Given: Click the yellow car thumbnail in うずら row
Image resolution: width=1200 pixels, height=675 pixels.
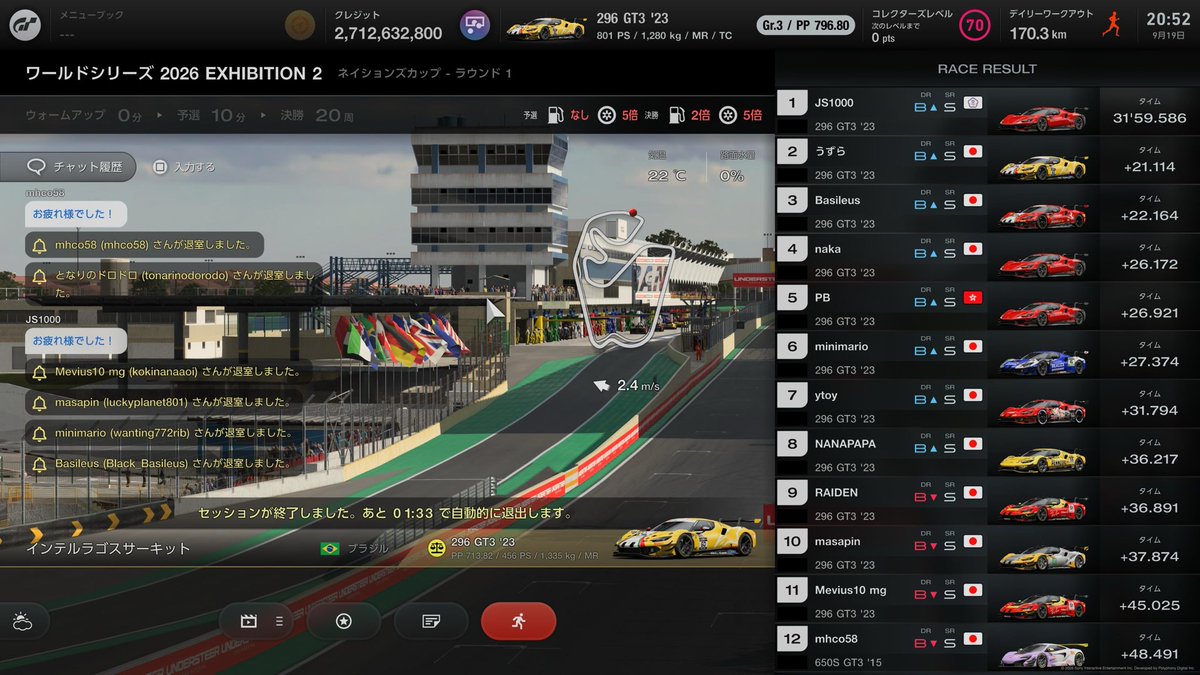Looking at the screenshot, I should coord(1044,167).
